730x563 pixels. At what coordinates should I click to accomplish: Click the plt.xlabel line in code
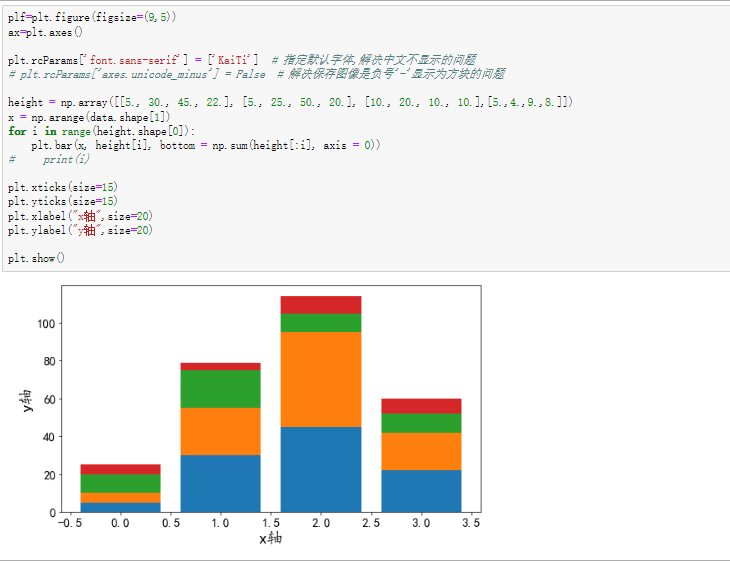pyautogui.click(x=80, y=216)
